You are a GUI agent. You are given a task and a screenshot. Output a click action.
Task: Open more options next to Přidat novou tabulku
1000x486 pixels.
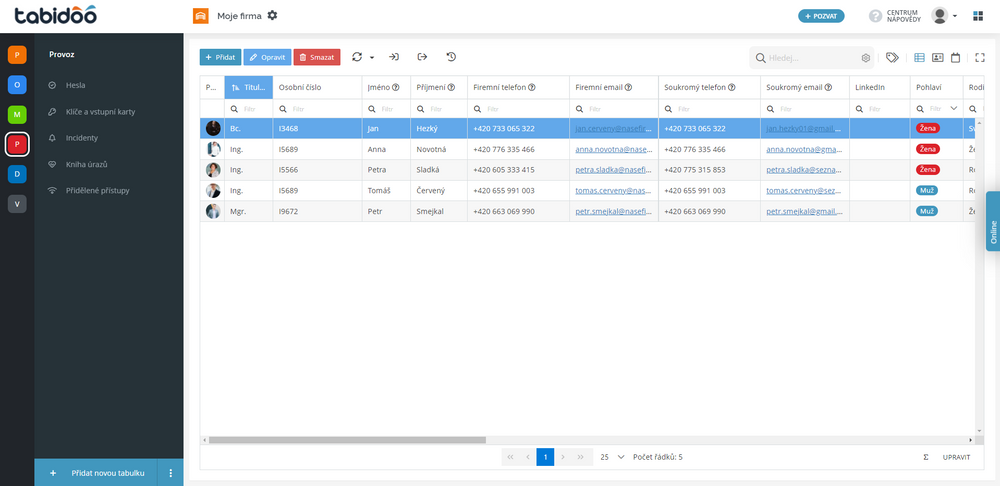(170, 473)
